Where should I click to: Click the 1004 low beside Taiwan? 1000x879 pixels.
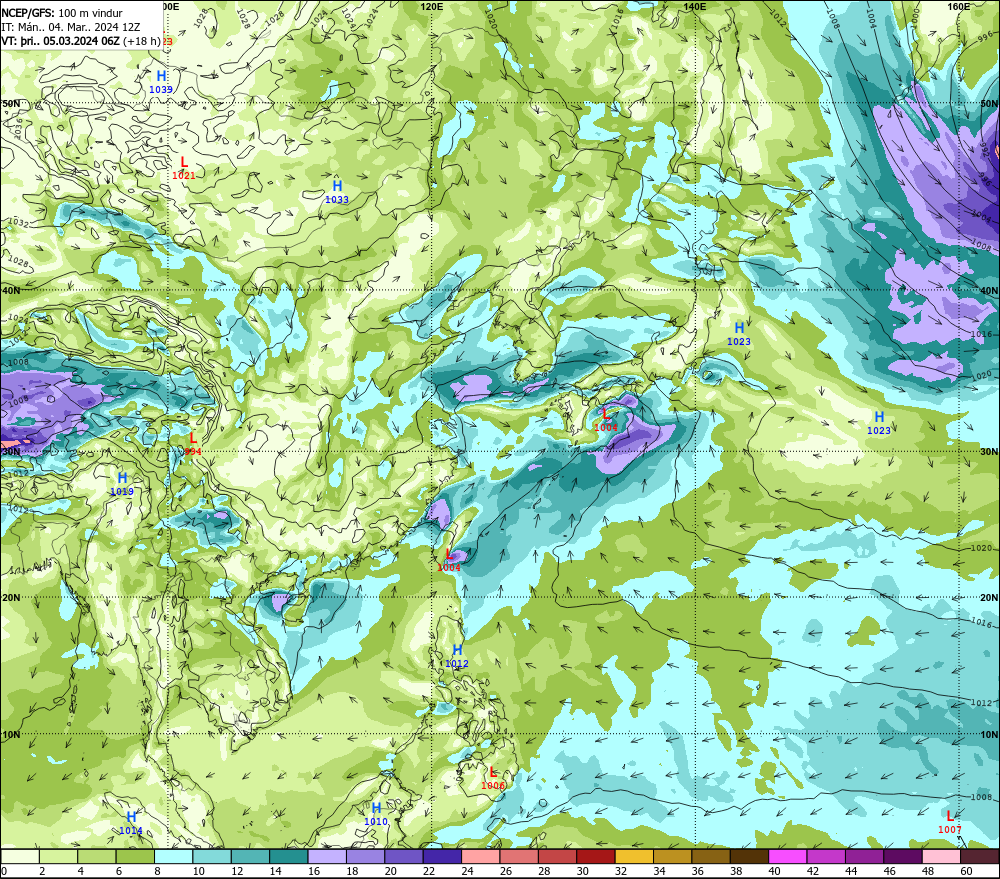tap(449, 561)
